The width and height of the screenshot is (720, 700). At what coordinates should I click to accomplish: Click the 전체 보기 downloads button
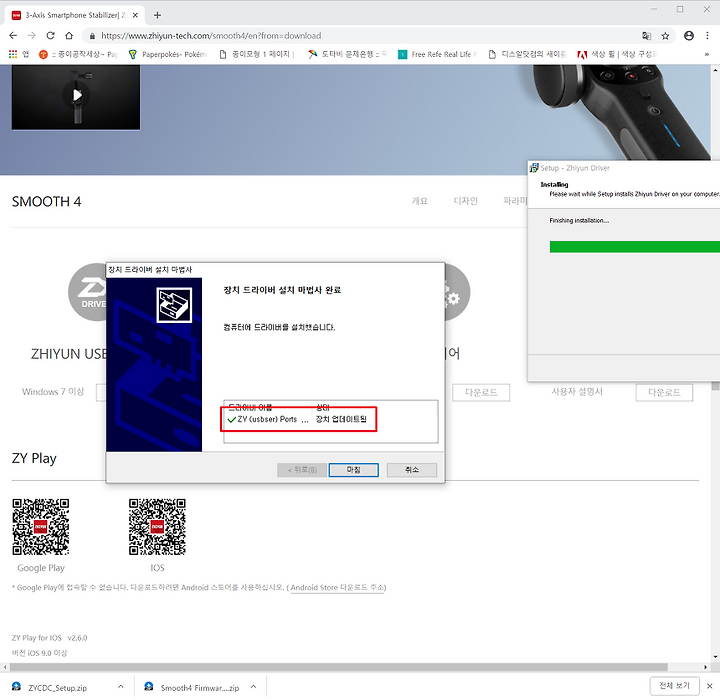(675, 686)
